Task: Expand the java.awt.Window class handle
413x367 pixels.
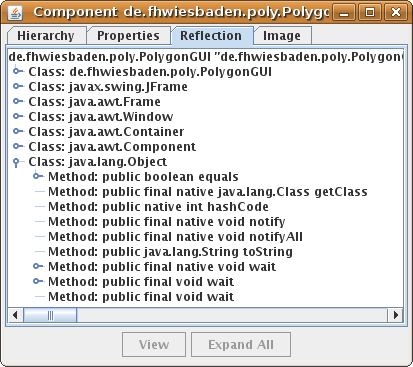Action: 18,116
